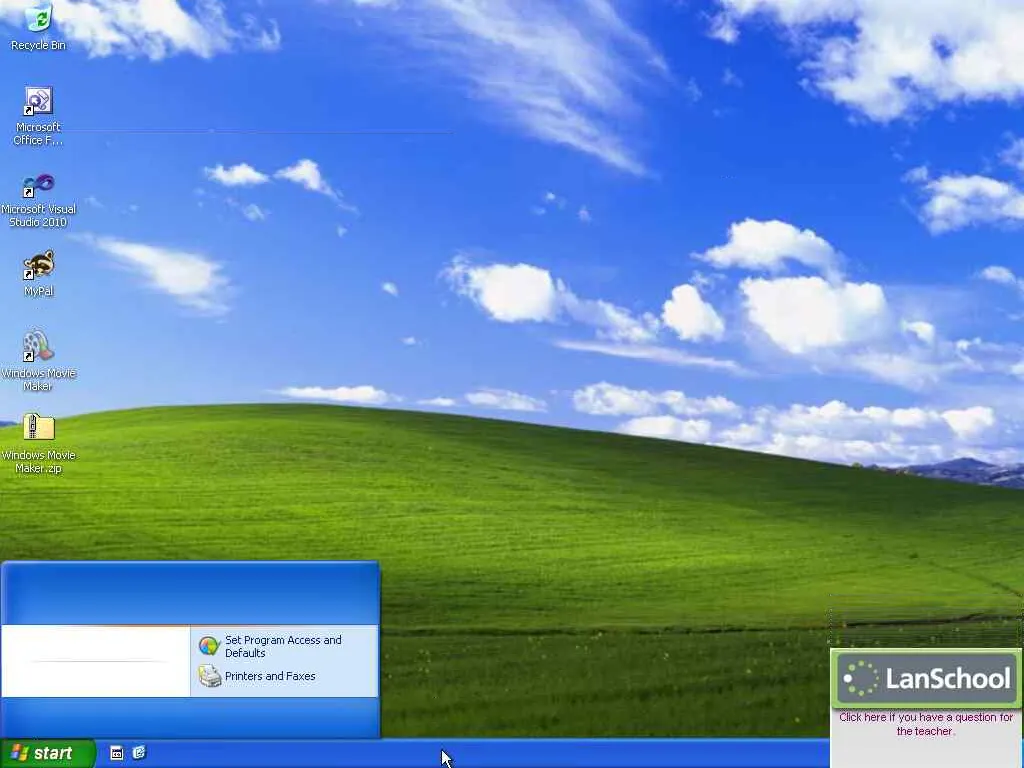Viewport: 1024px width, 768px height.
Task: Click the blue quick launch icon beside command window
Action: [x=139, y=753]
